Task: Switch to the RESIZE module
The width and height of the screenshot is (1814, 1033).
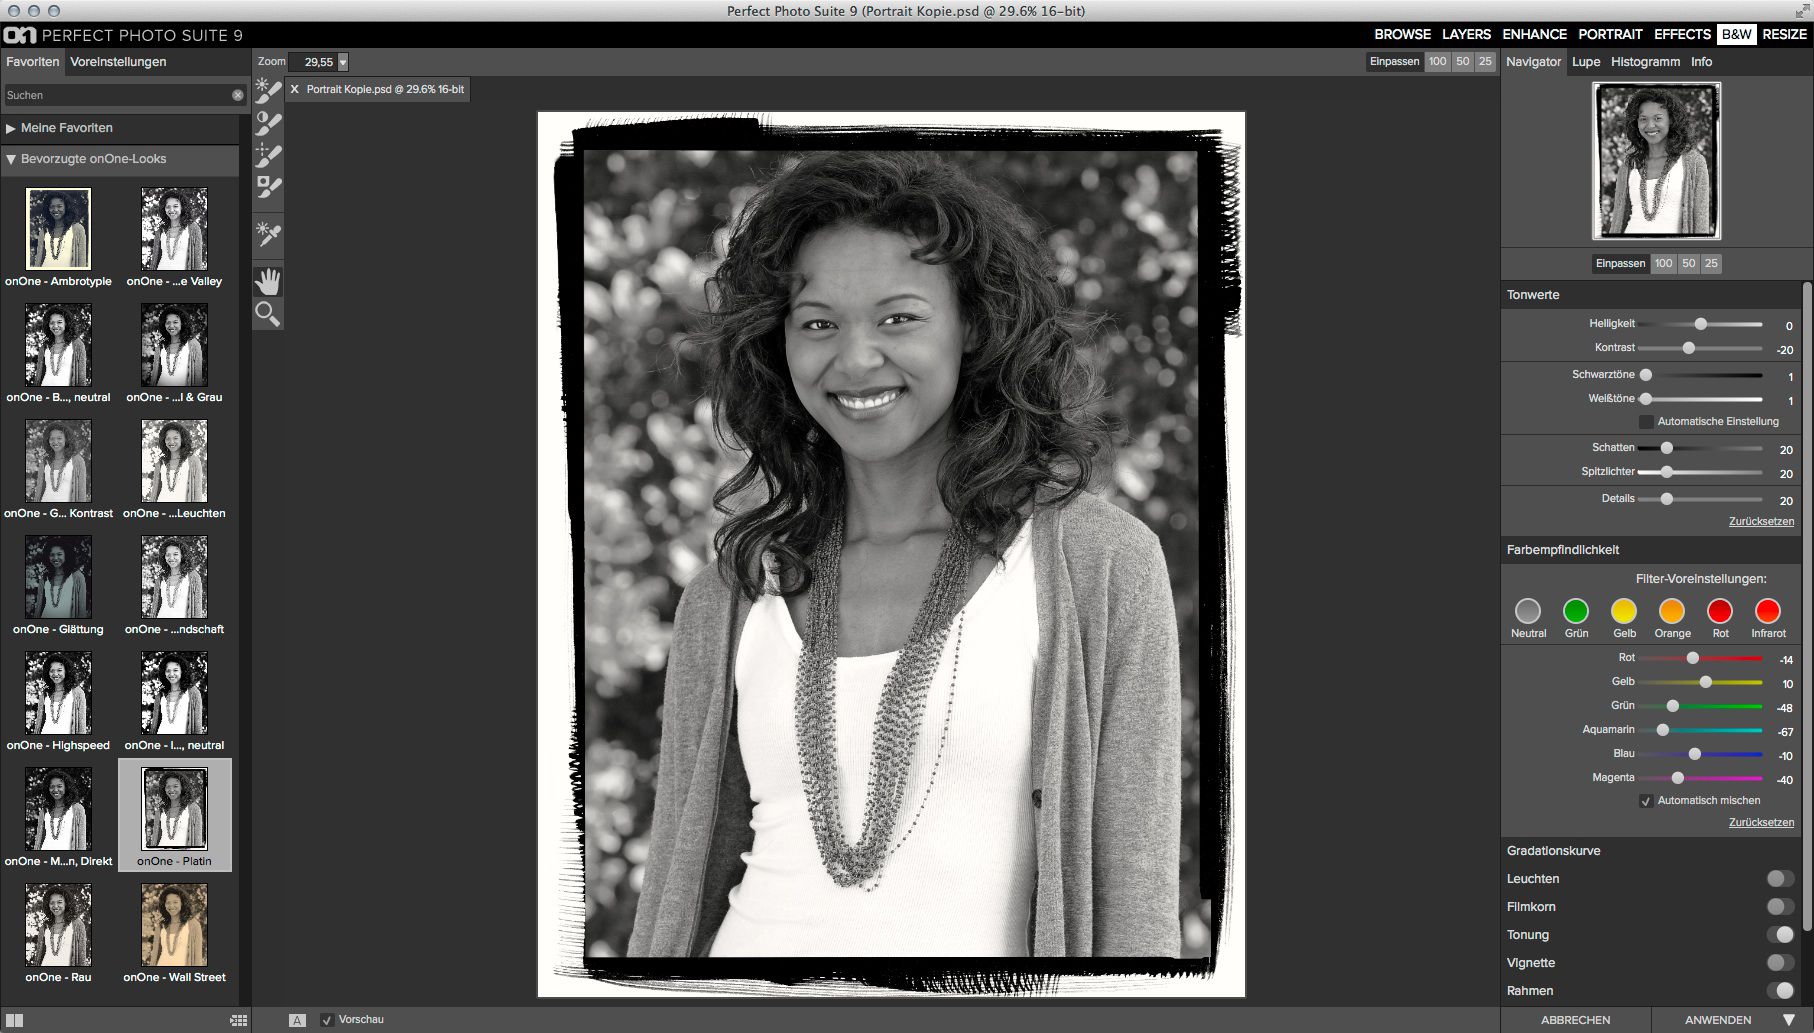Action: pos(1784,34)
